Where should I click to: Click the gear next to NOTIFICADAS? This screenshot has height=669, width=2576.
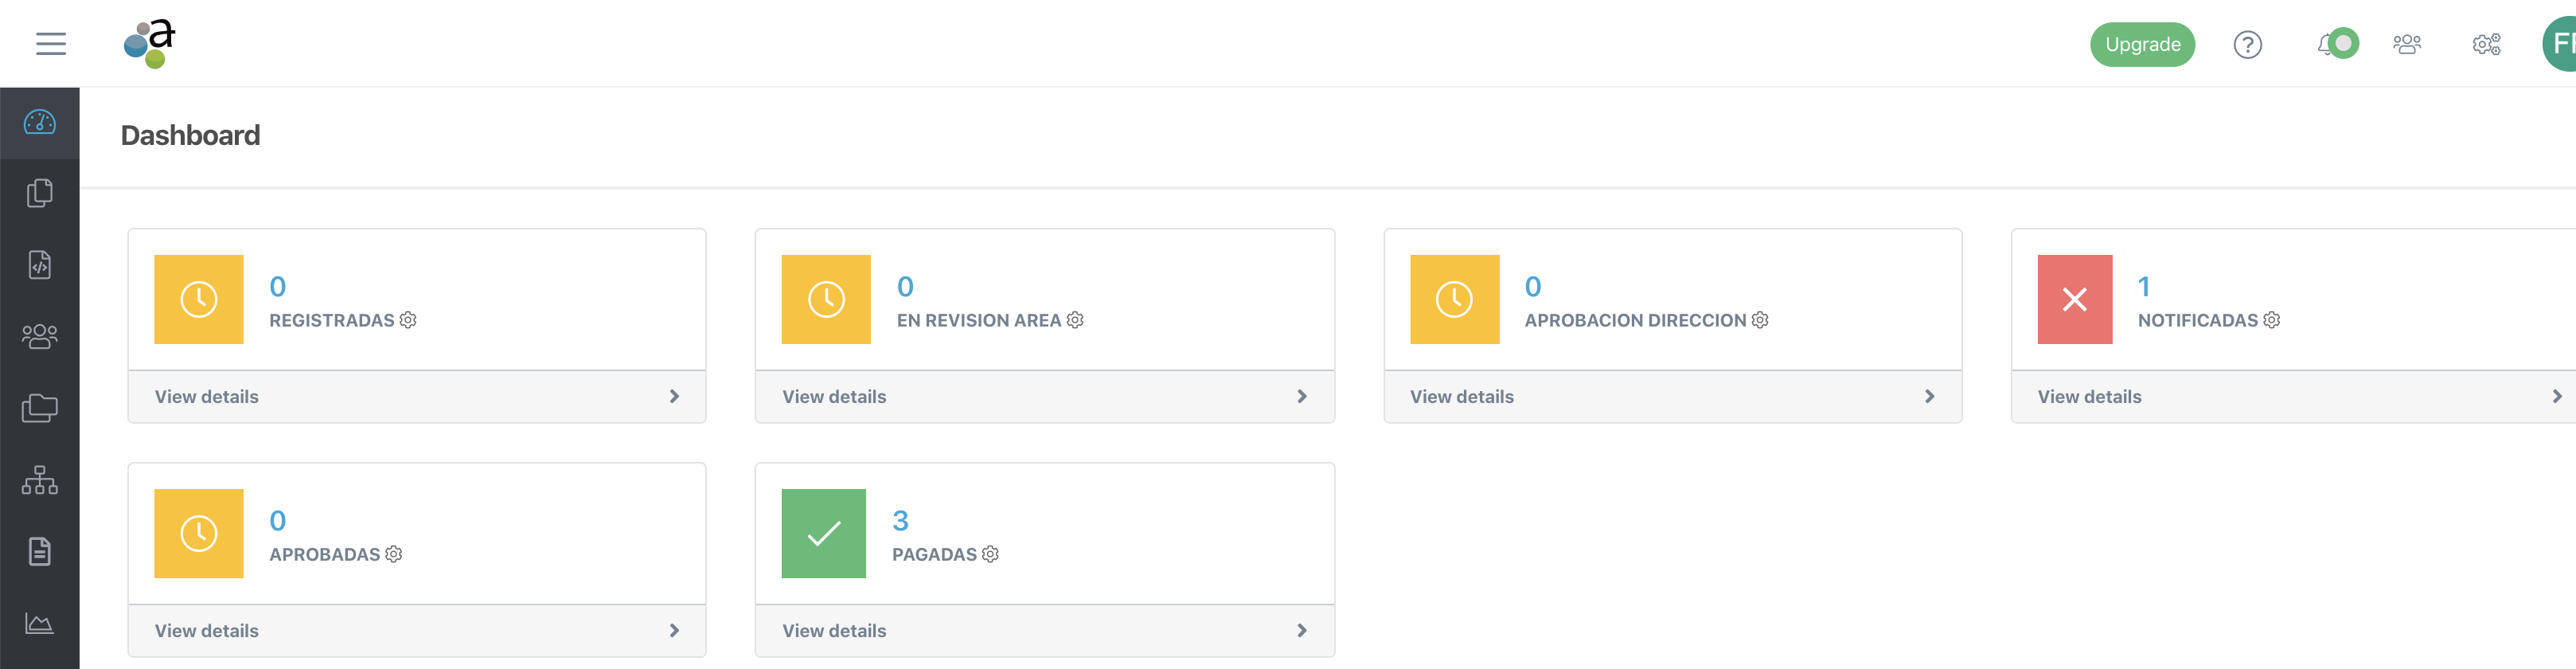(2271, 320)
